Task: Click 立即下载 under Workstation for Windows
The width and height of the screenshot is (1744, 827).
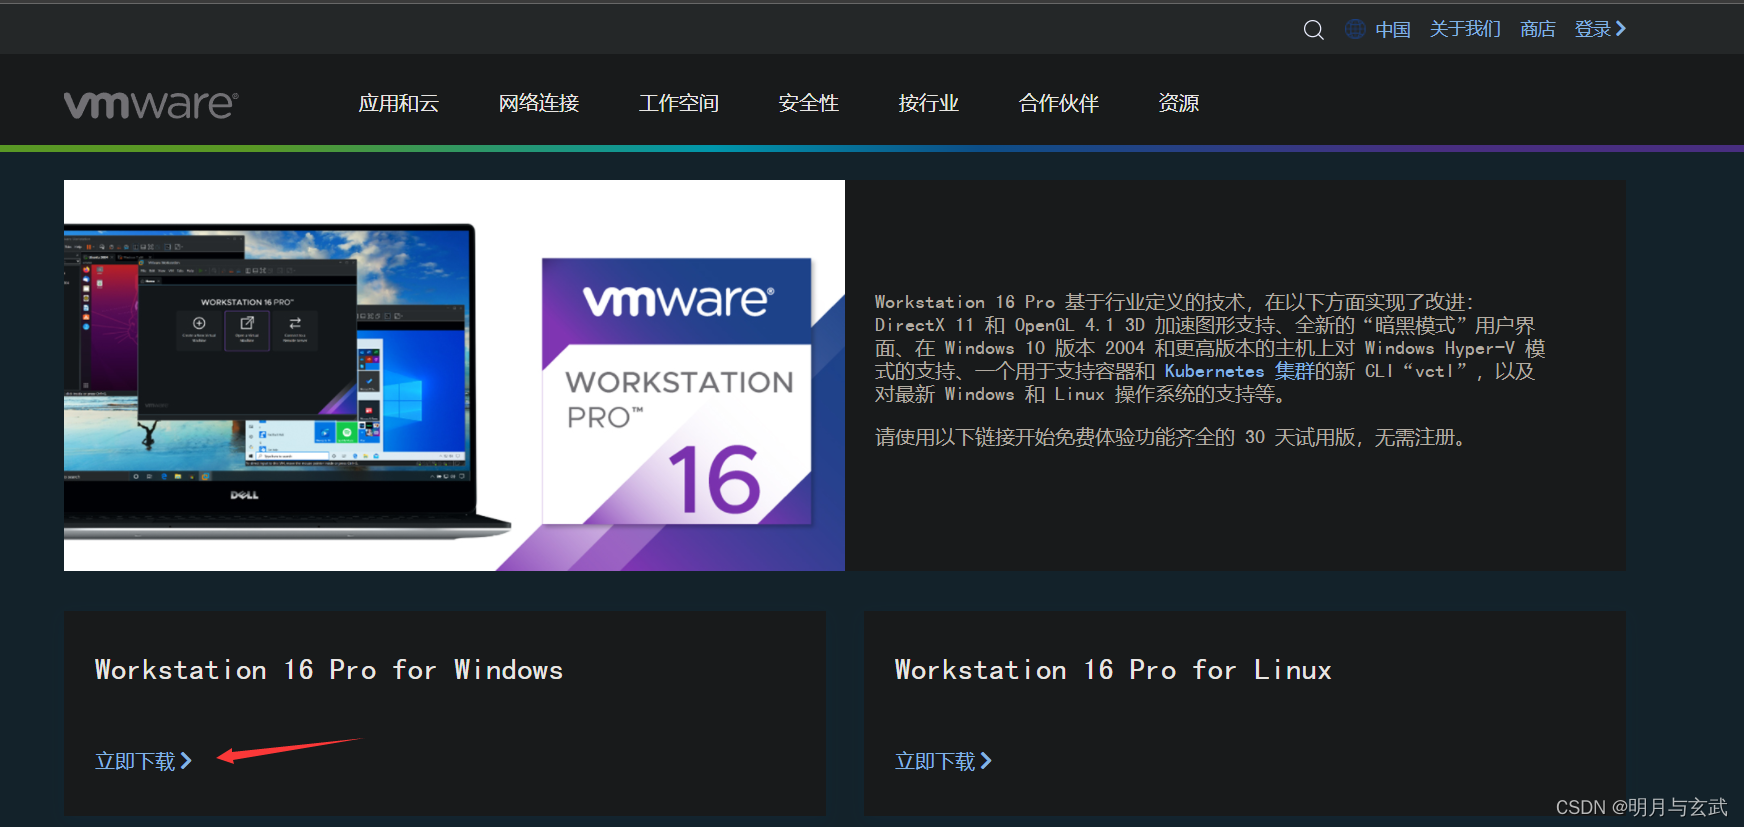Action: 143,761
